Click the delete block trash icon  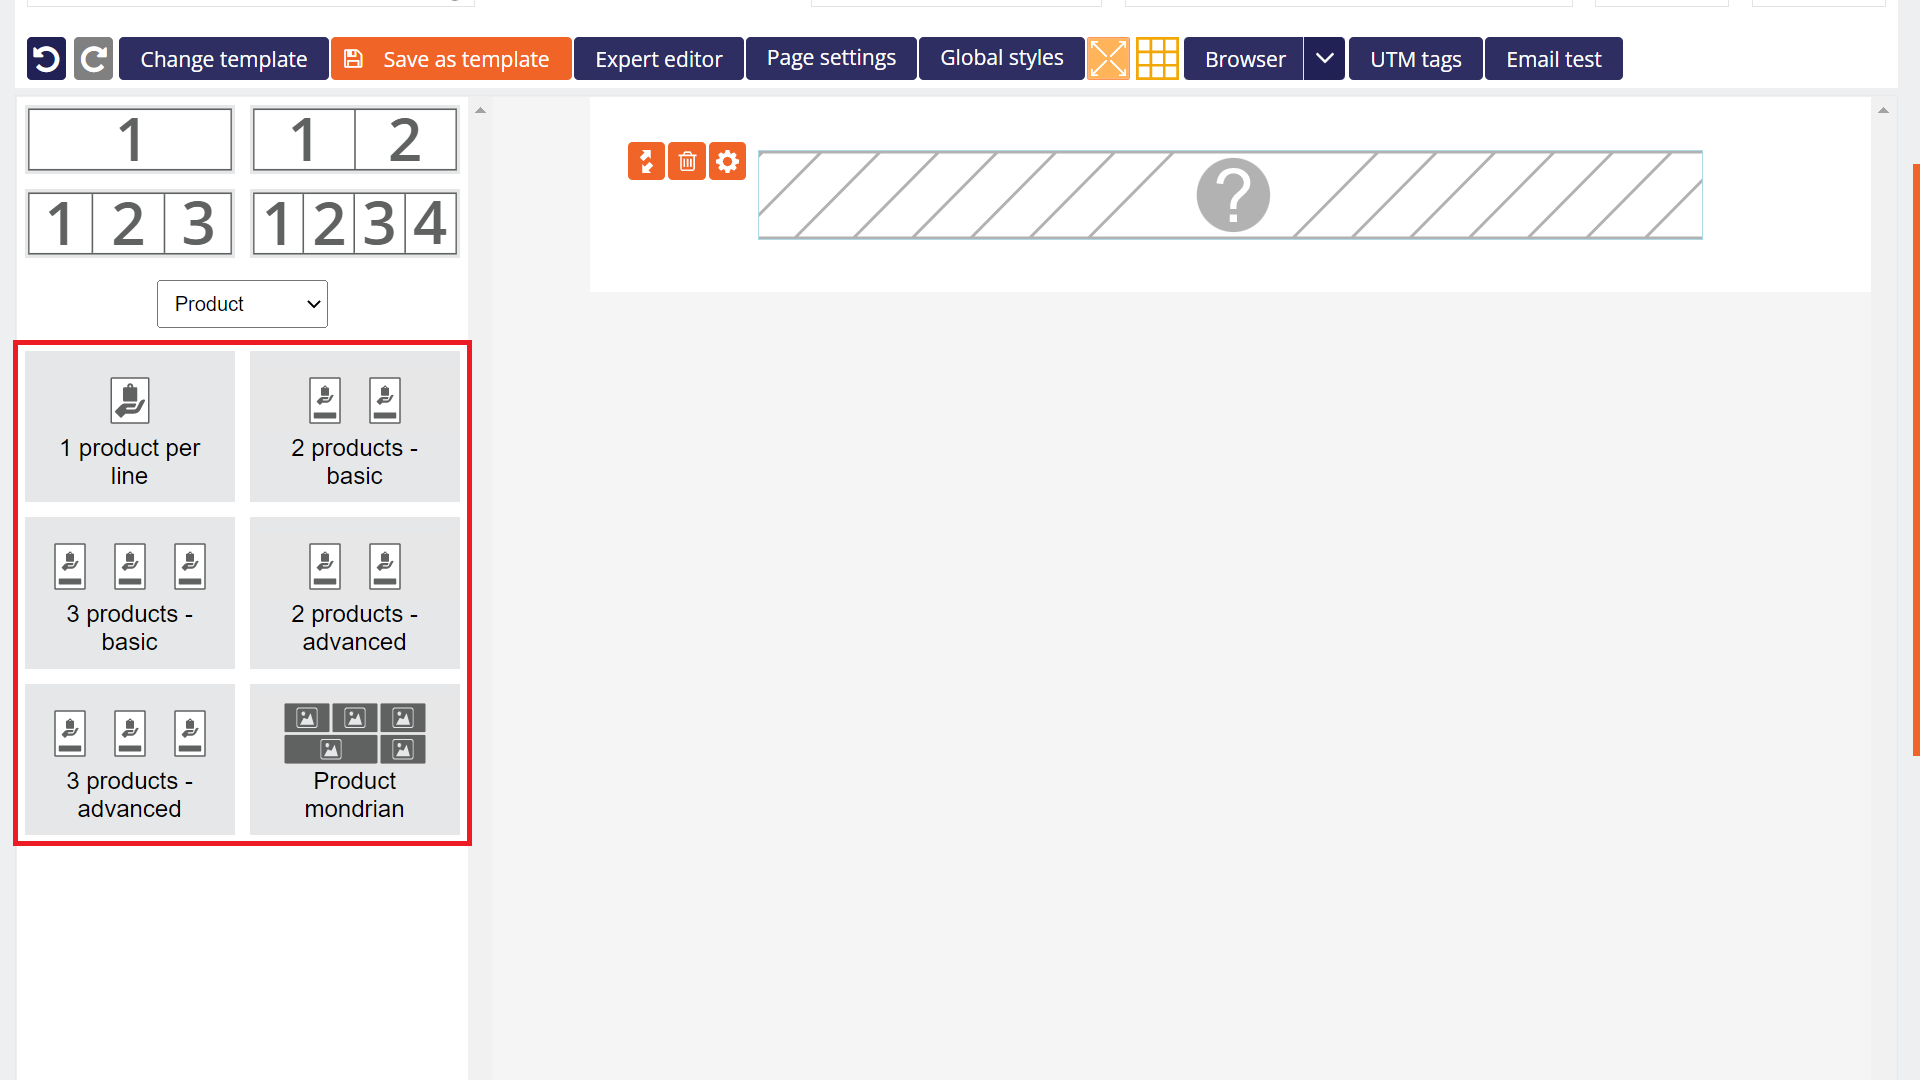pyautogui.click(x=687, y=161)
